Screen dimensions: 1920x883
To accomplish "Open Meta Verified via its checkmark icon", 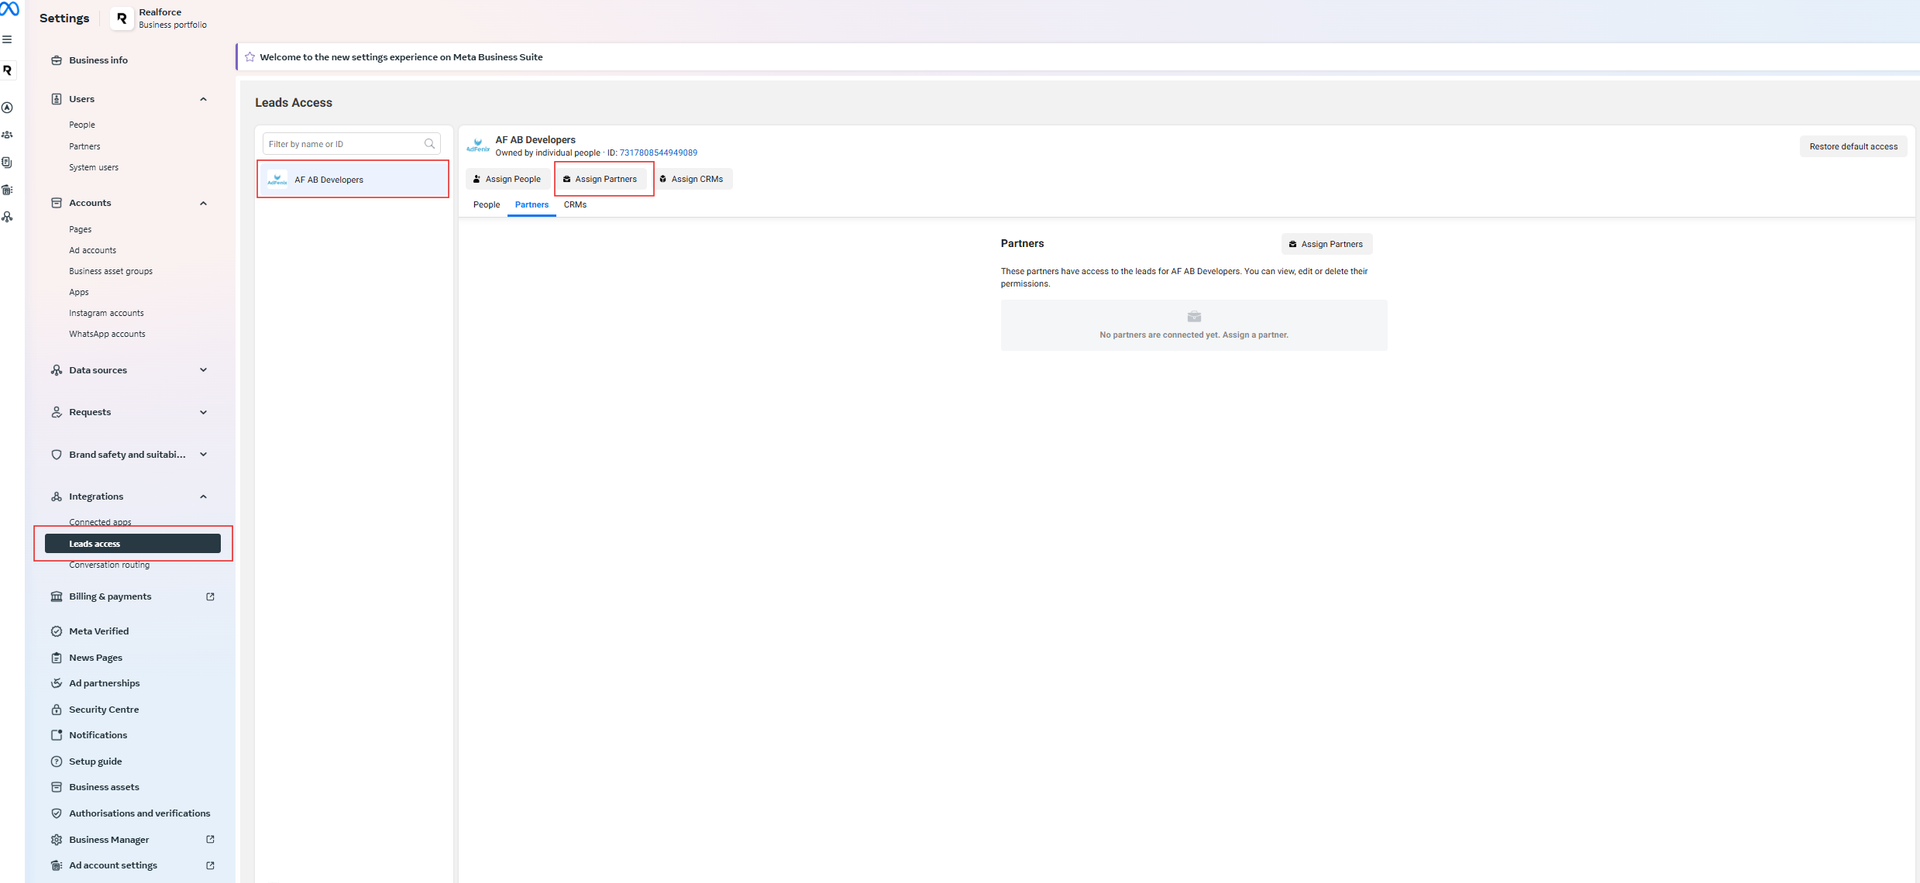I will (x=56, y=631).
